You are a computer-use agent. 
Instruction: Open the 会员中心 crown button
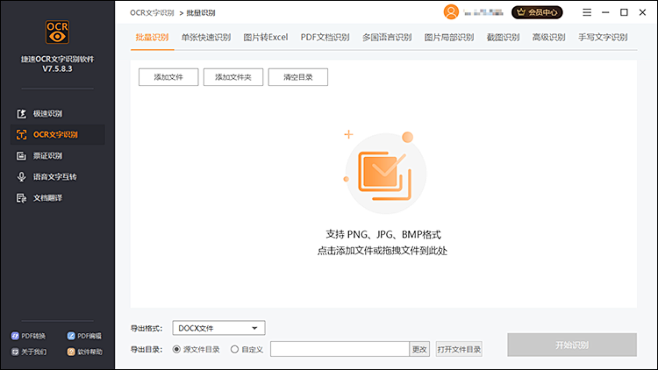click(x=537, y=12)
